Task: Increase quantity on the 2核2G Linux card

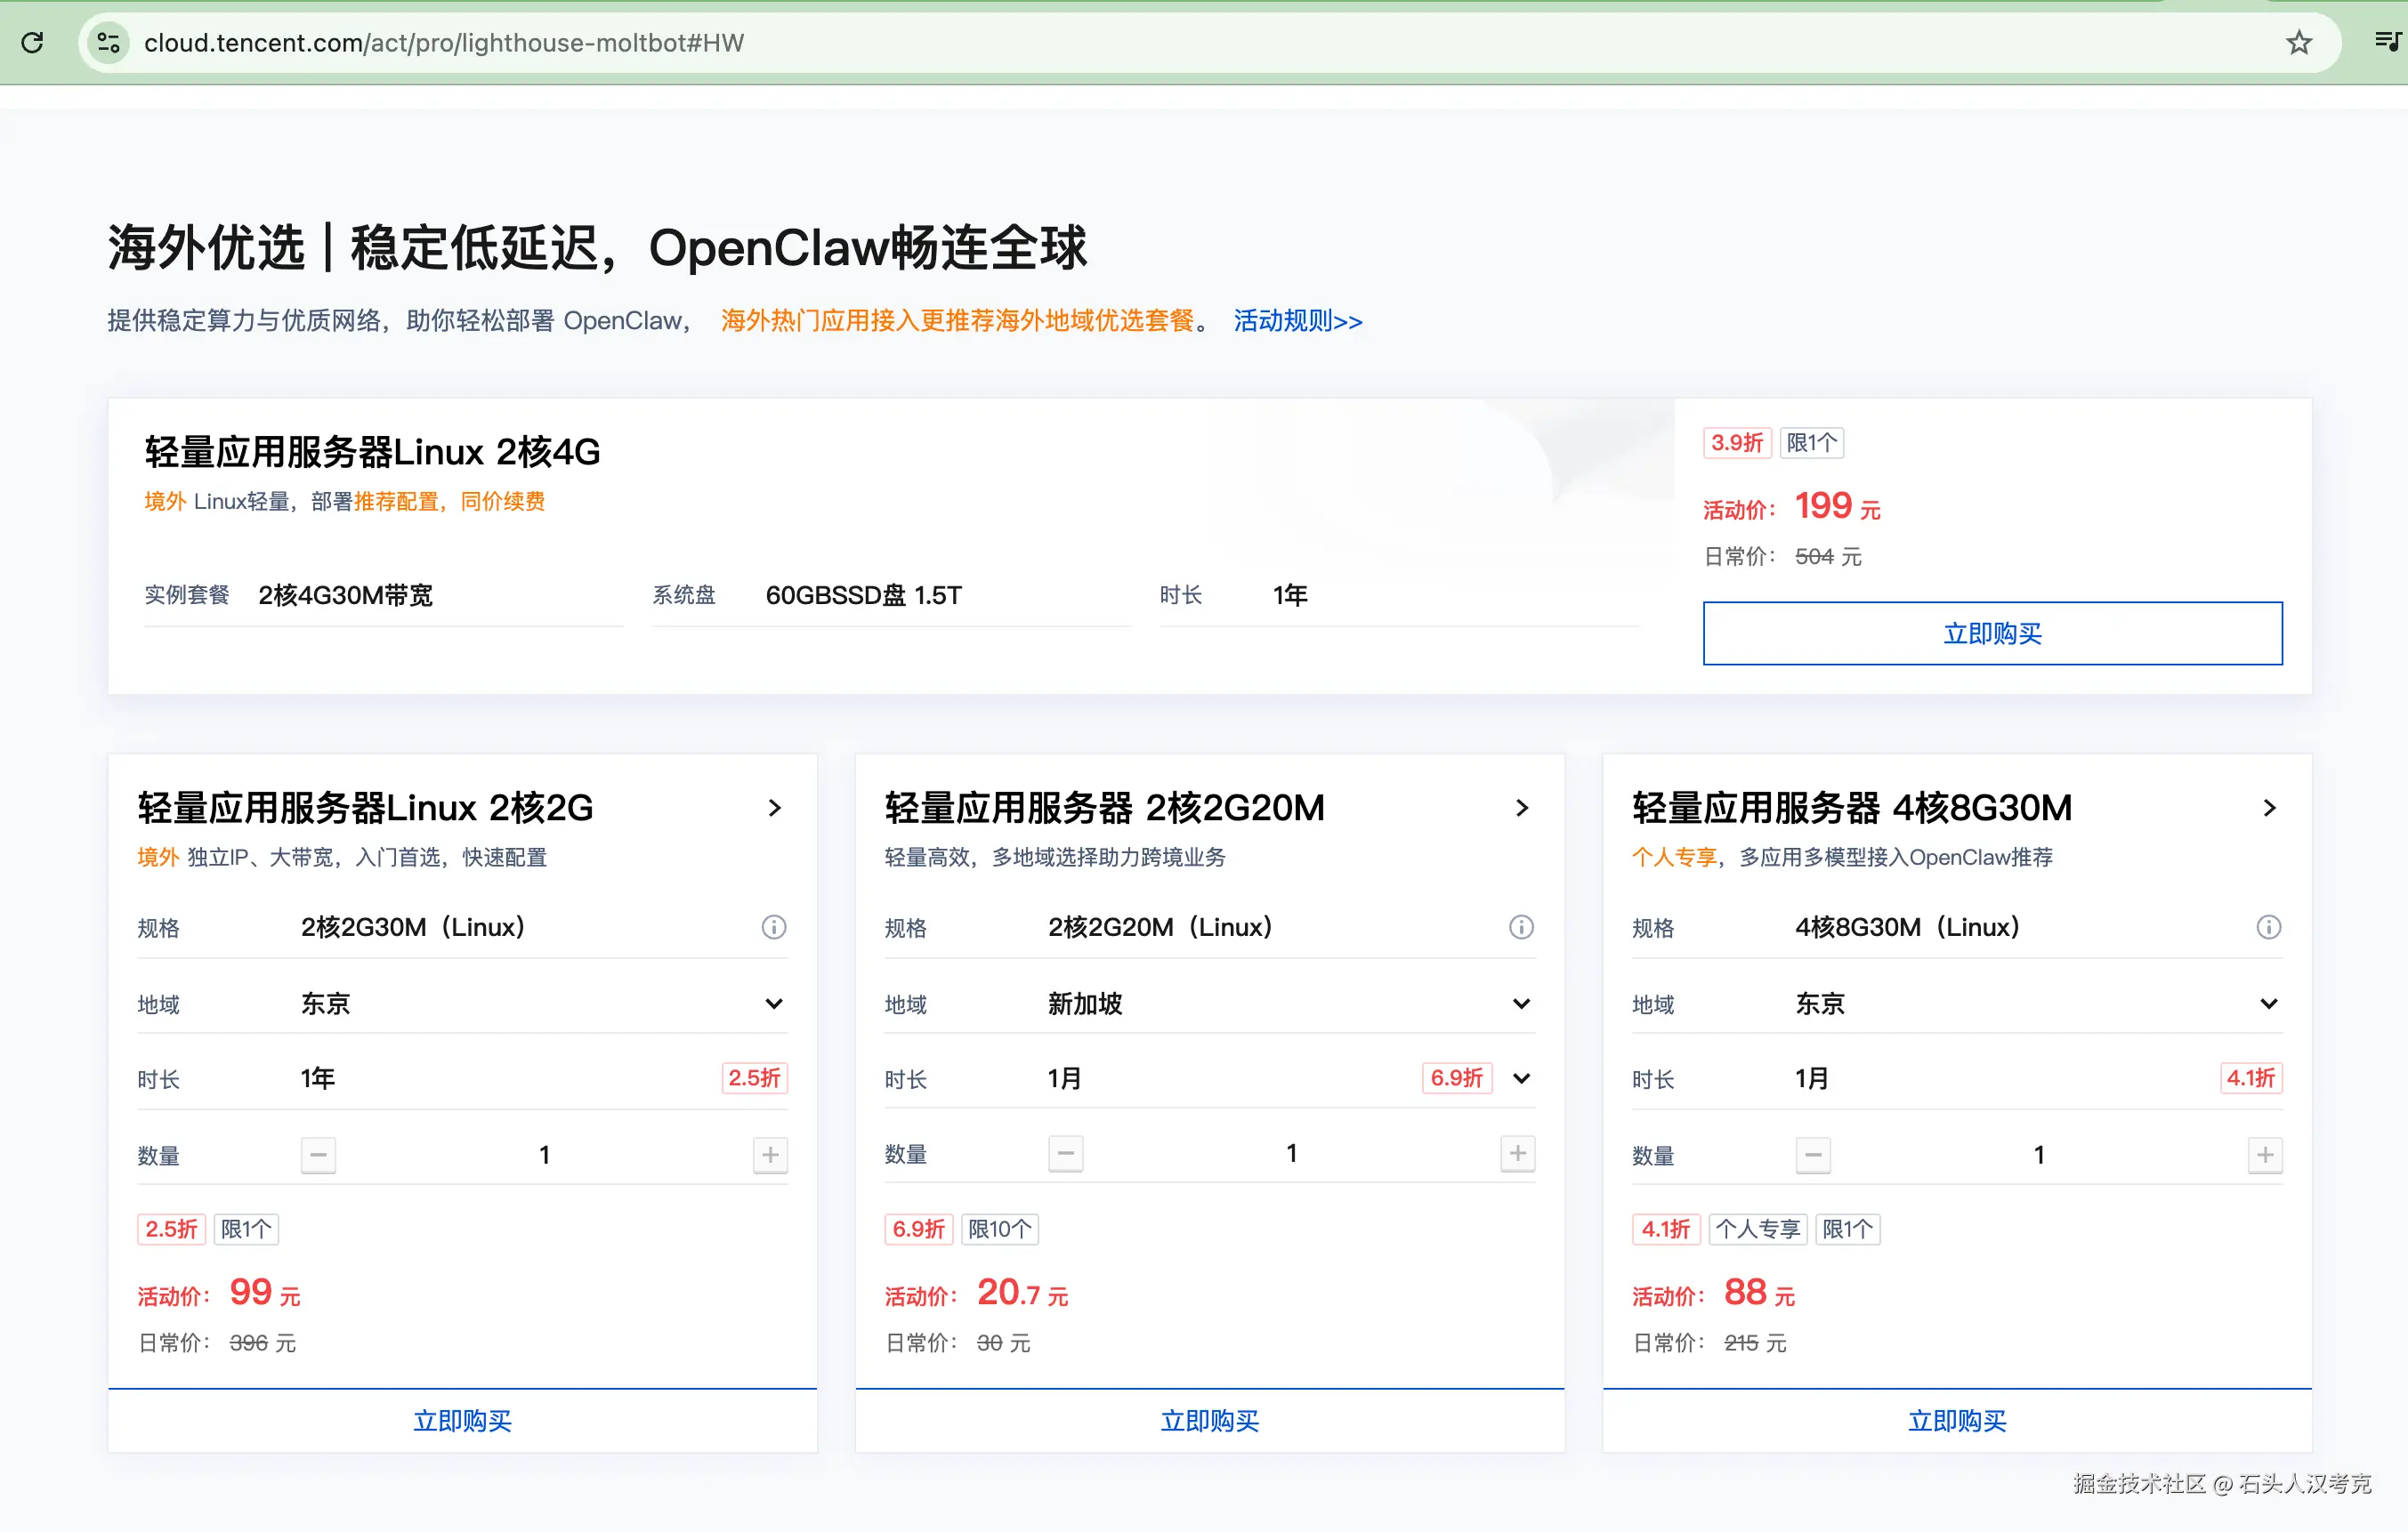Action: (770, 1155)
